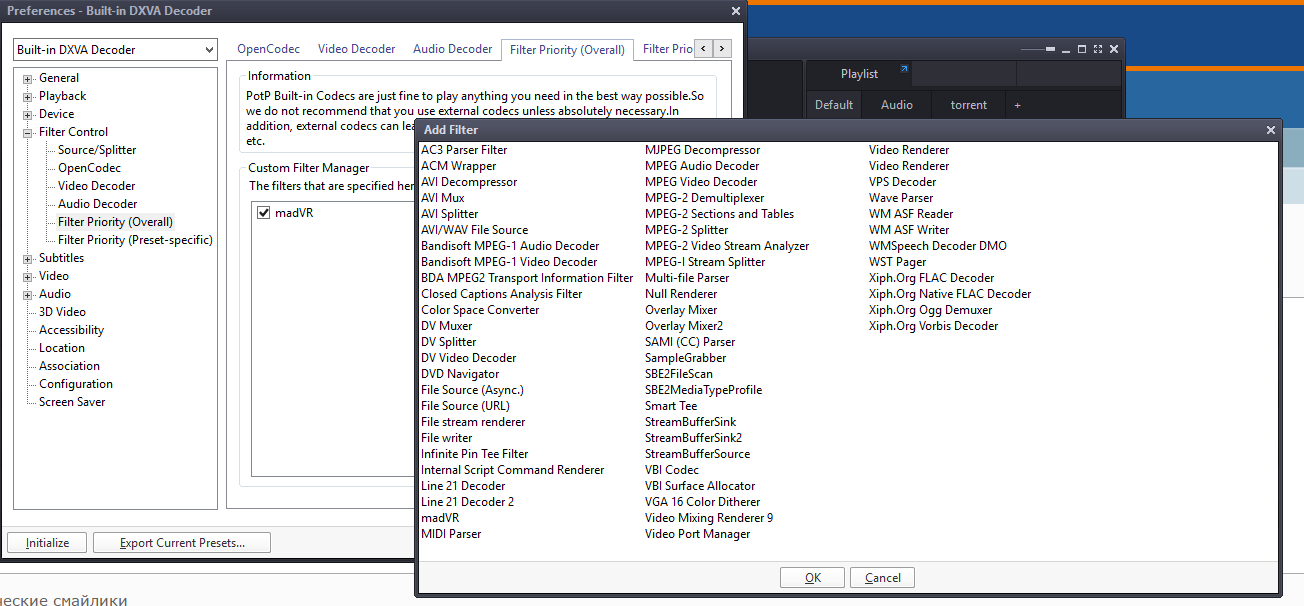Click the player's maximize window icon
1304x606 pixels.
(x=1082, y=49)
